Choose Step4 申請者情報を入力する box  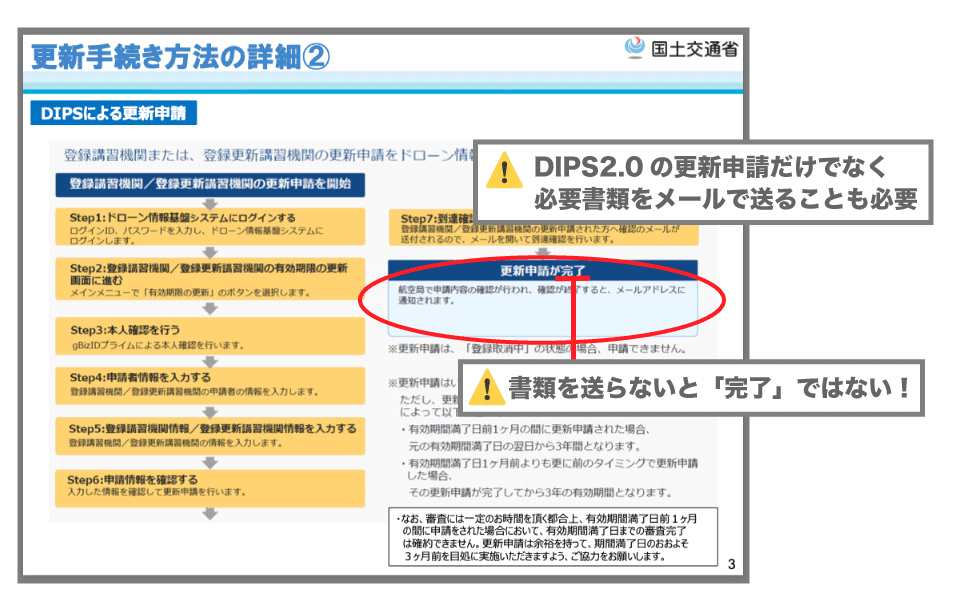click(210, 386)
